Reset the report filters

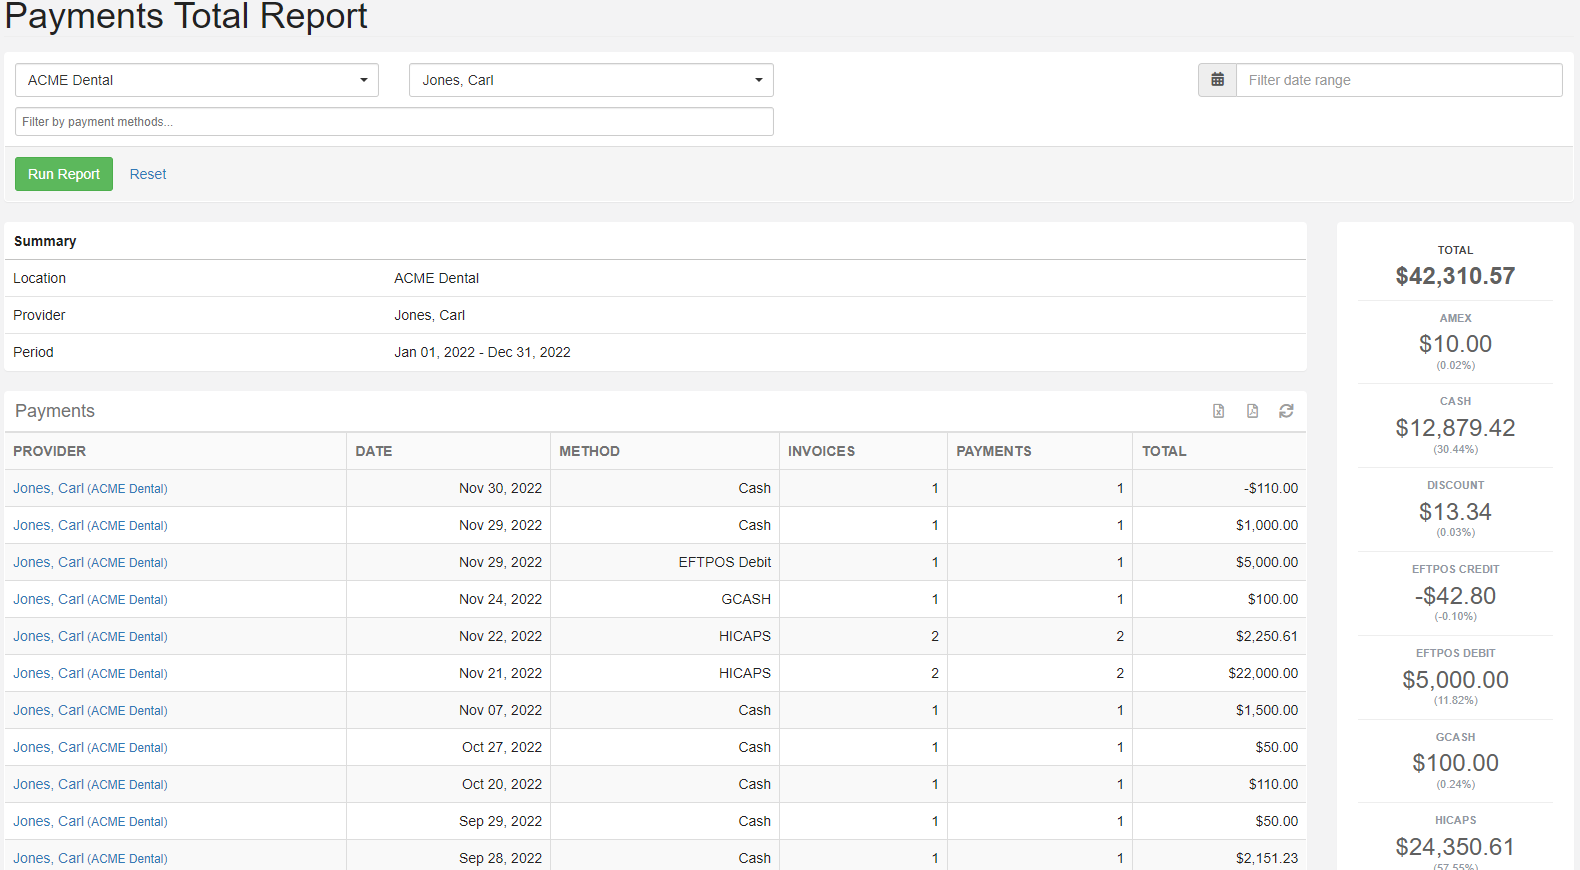[148, 174]
